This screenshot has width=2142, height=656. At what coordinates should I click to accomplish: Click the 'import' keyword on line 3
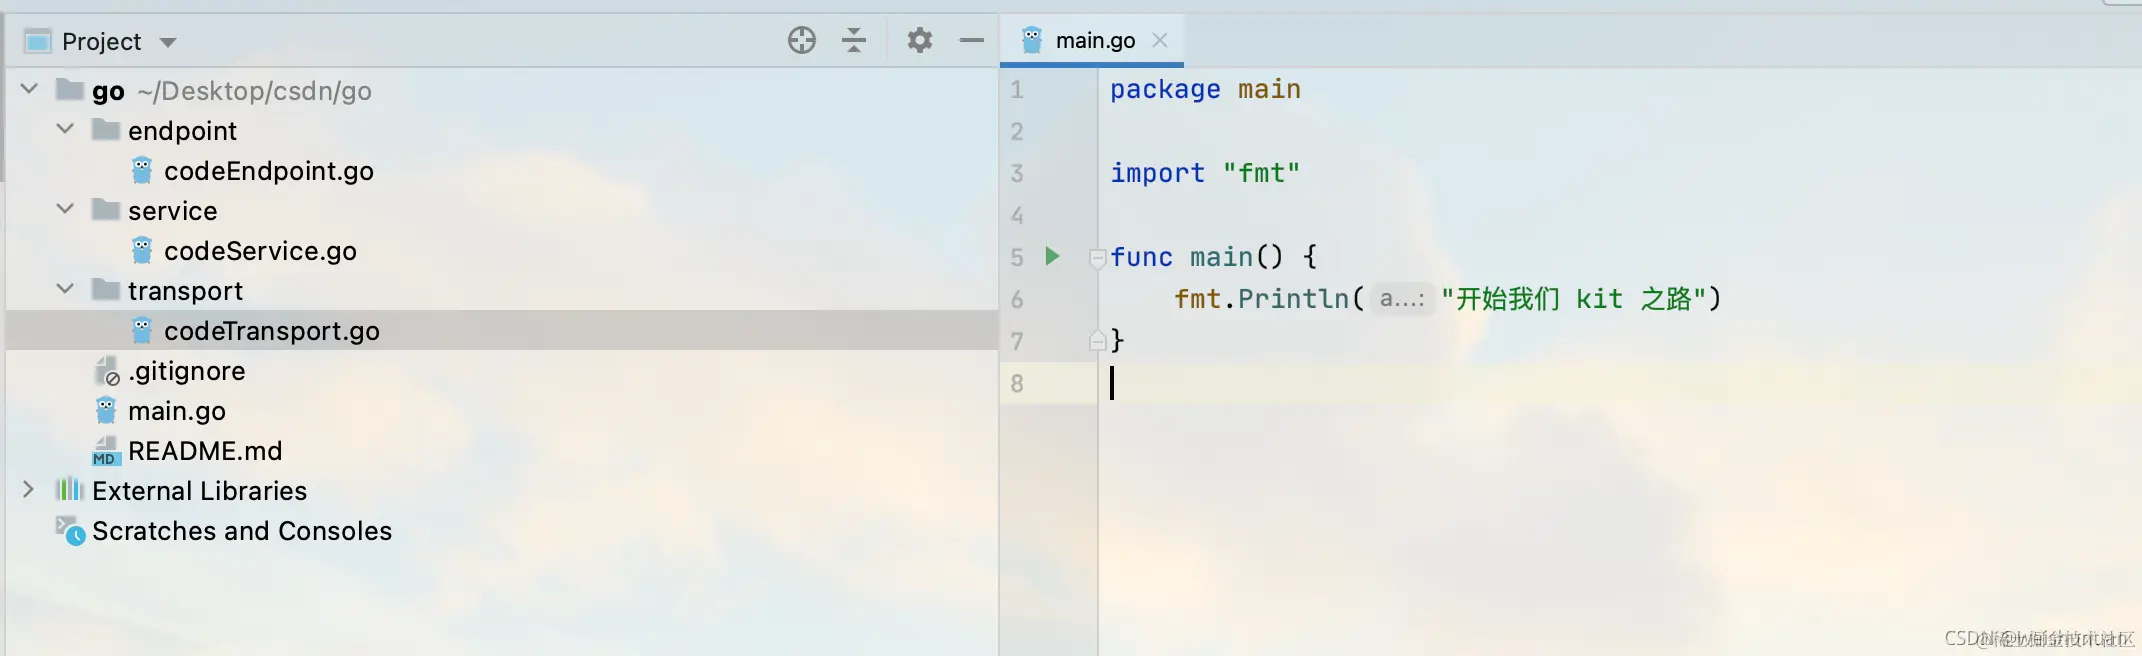[1157, 174]
